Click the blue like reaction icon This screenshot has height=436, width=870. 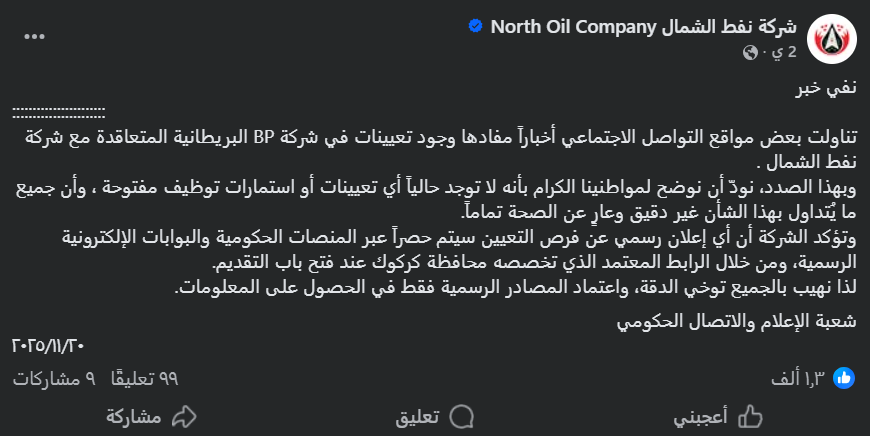(x=843, y=378)
